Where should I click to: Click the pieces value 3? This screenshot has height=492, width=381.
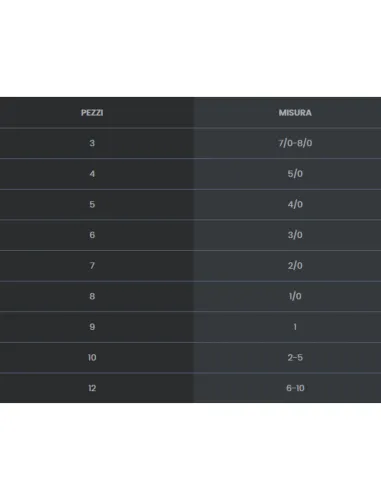click(x=92, y=143)
